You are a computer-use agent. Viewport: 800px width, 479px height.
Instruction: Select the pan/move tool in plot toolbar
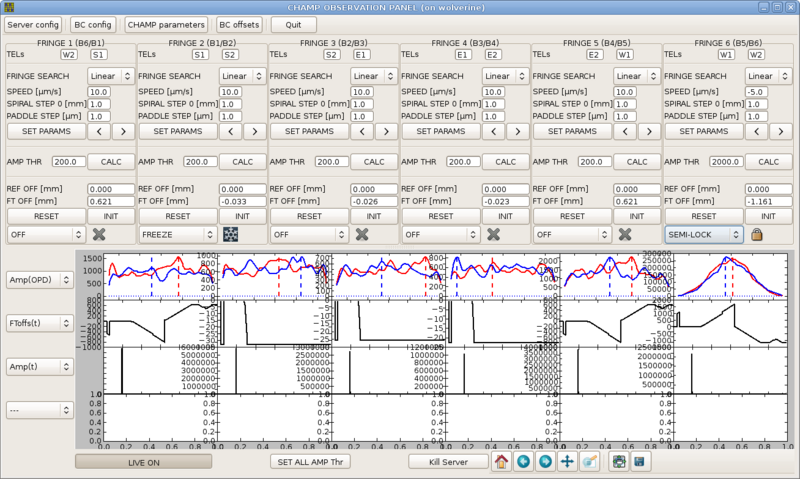point(567,462)
